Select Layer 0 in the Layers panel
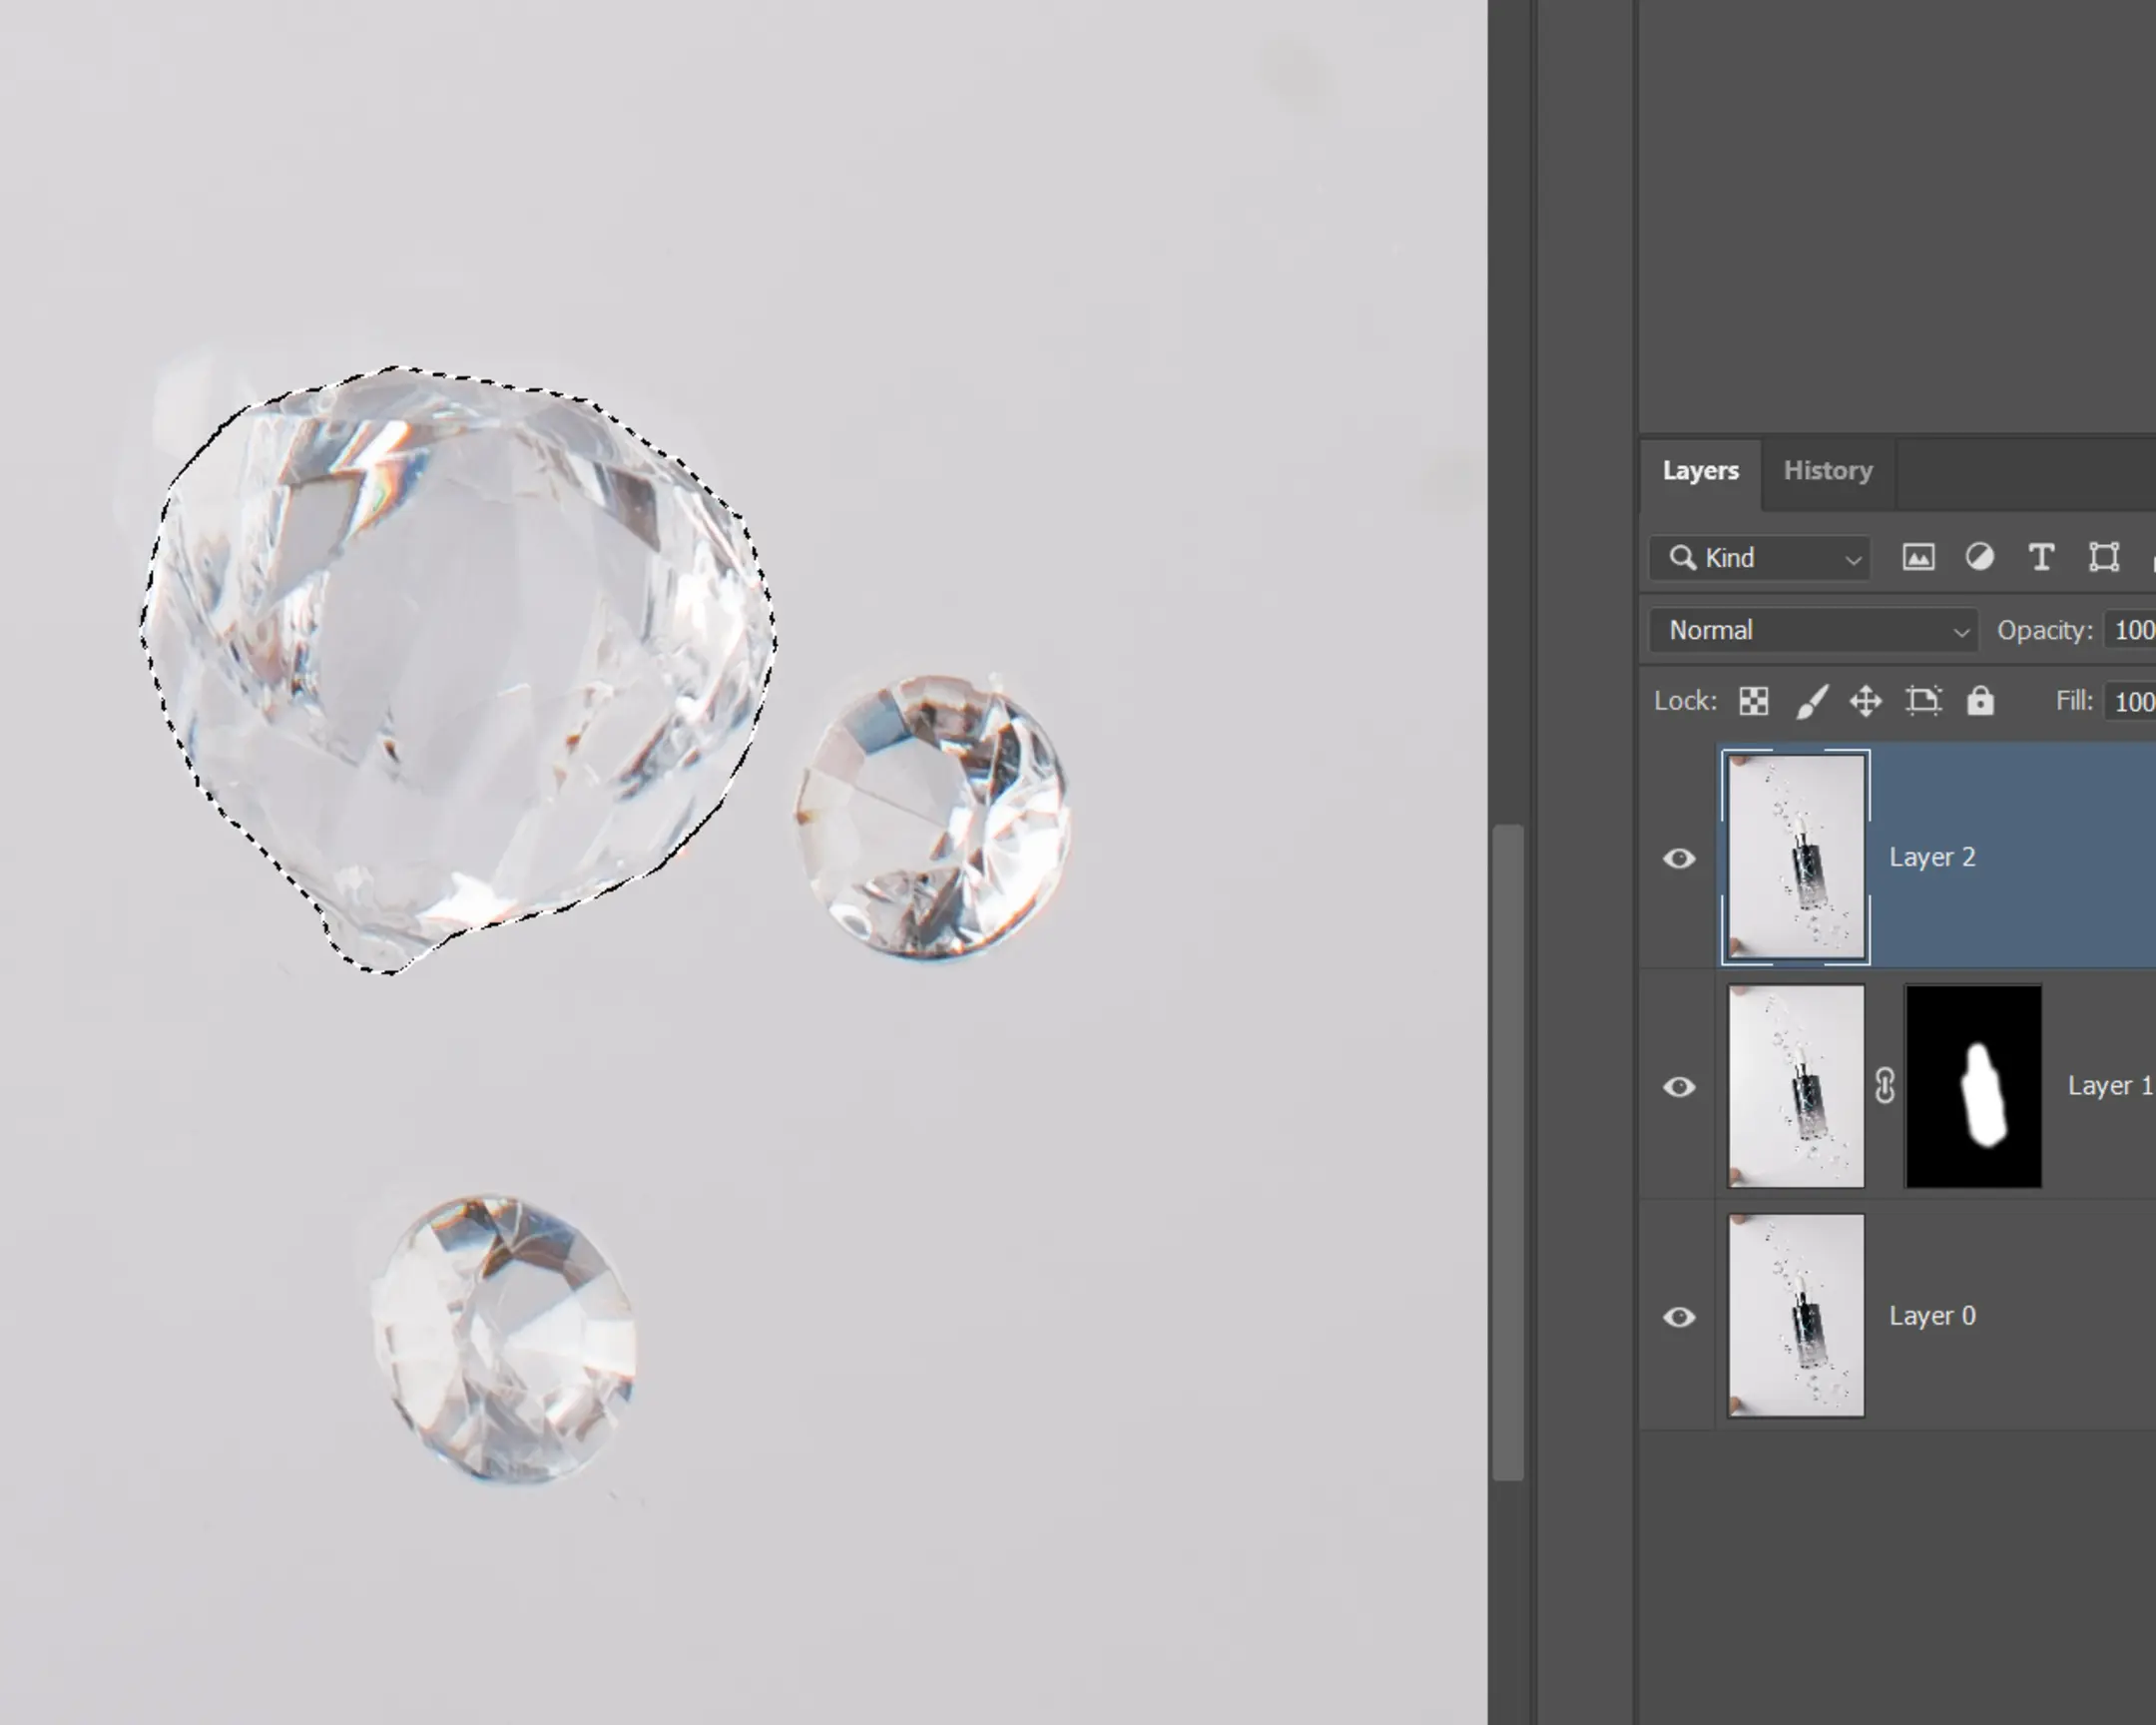This screenshot has height=1725, width=2156. pos(1932,1315)
